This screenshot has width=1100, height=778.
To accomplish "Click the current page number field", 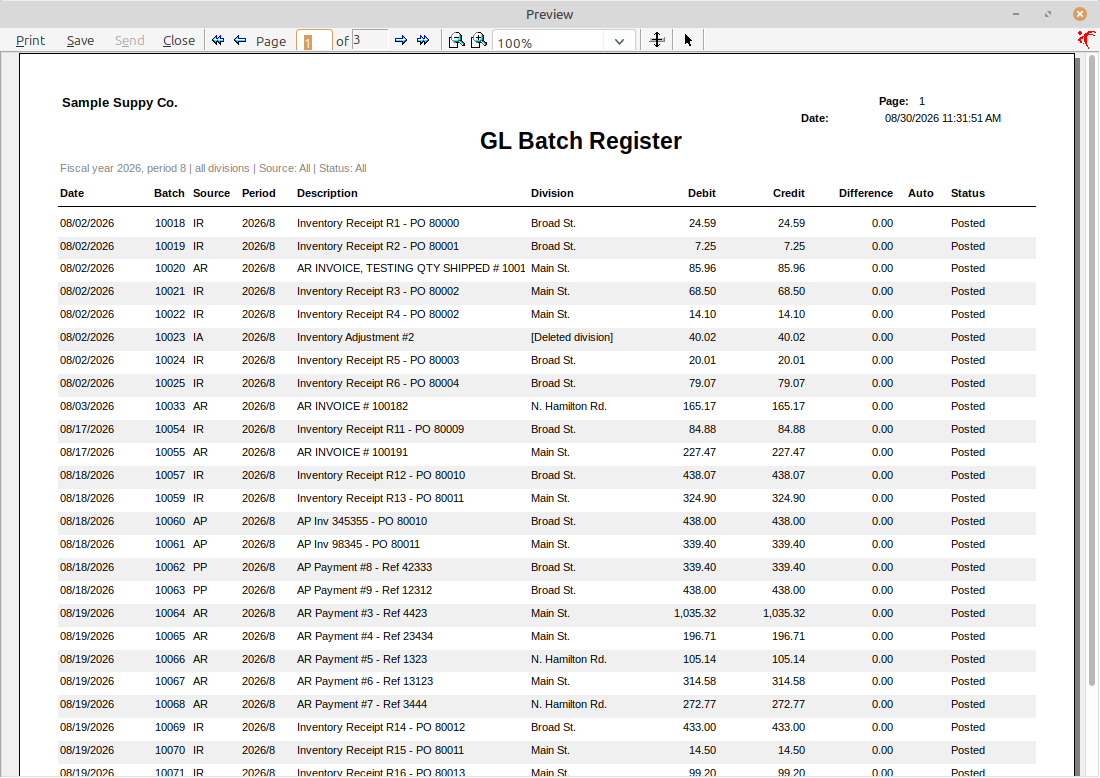I will coord(314,41).
